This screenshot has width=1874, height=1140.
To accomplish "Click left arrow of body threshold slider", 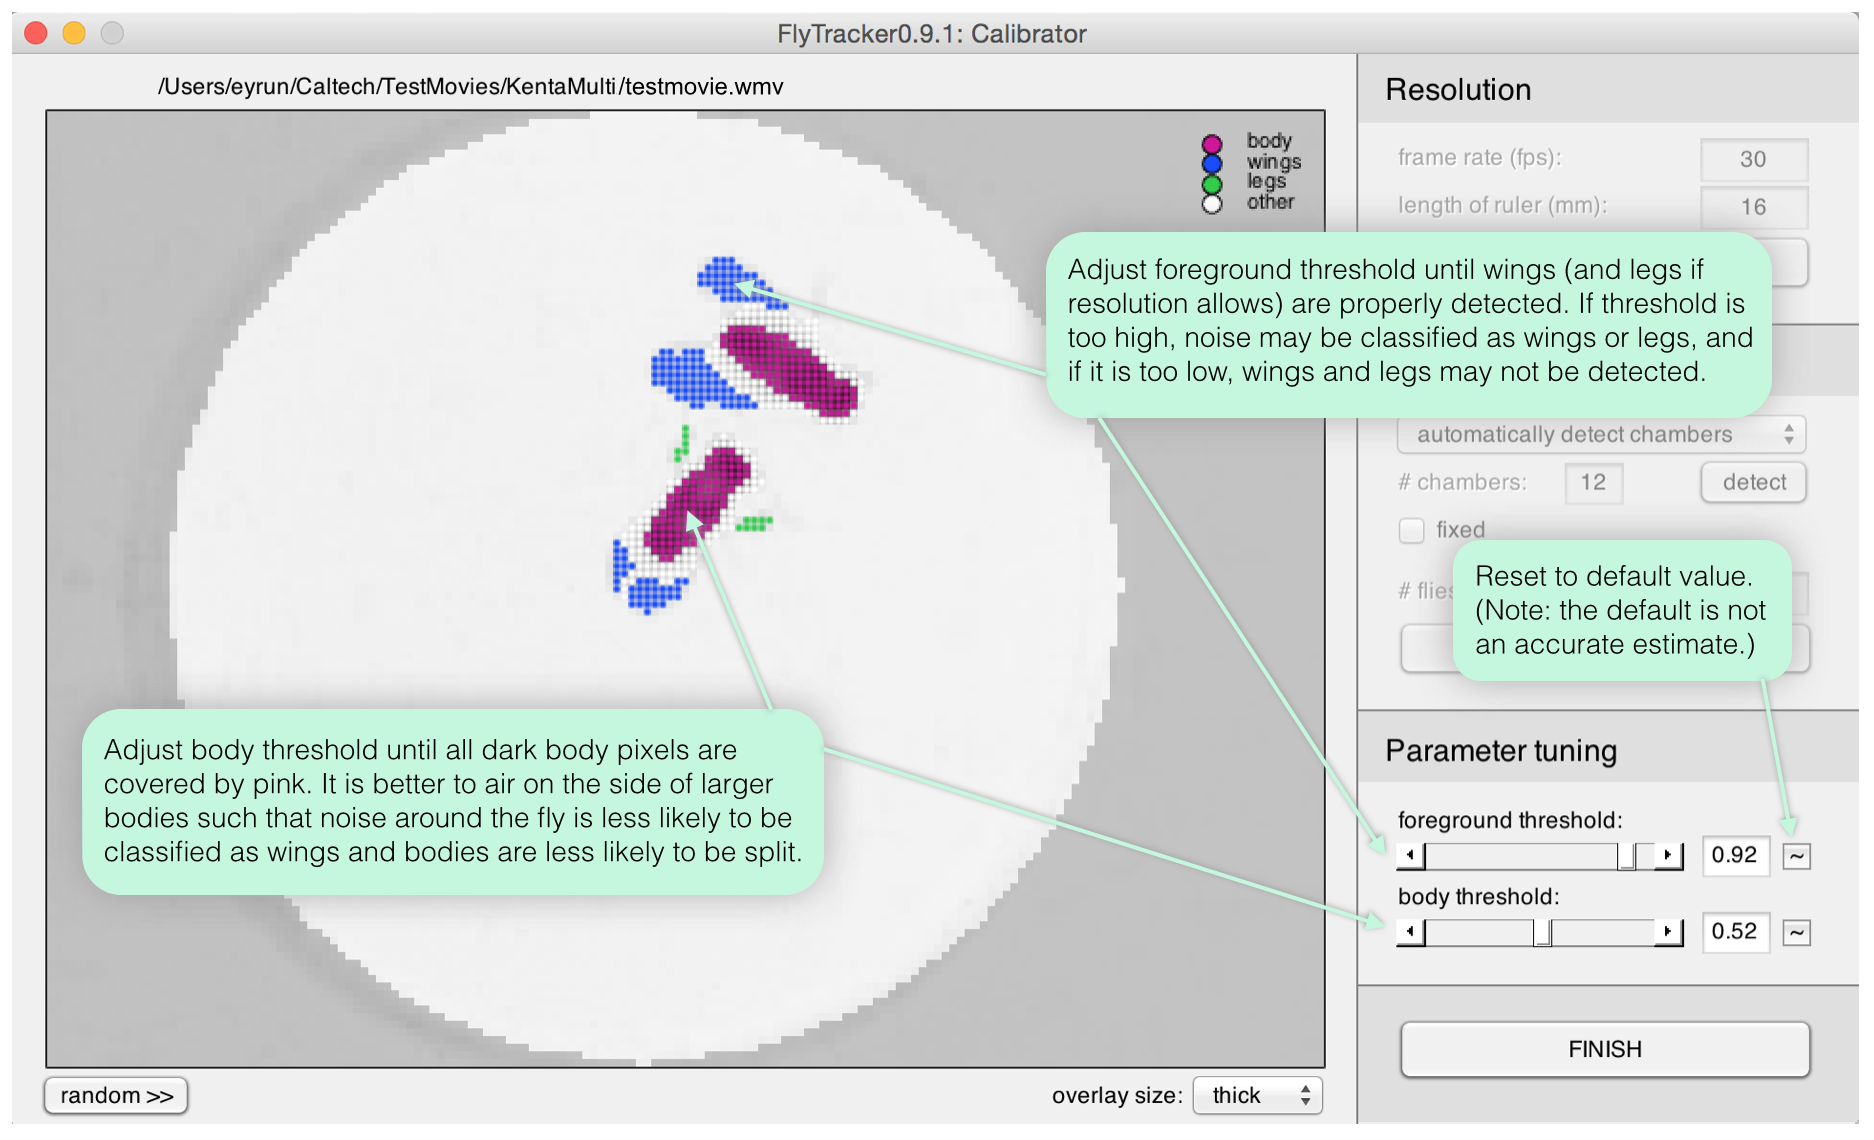I will [1411, 932].
